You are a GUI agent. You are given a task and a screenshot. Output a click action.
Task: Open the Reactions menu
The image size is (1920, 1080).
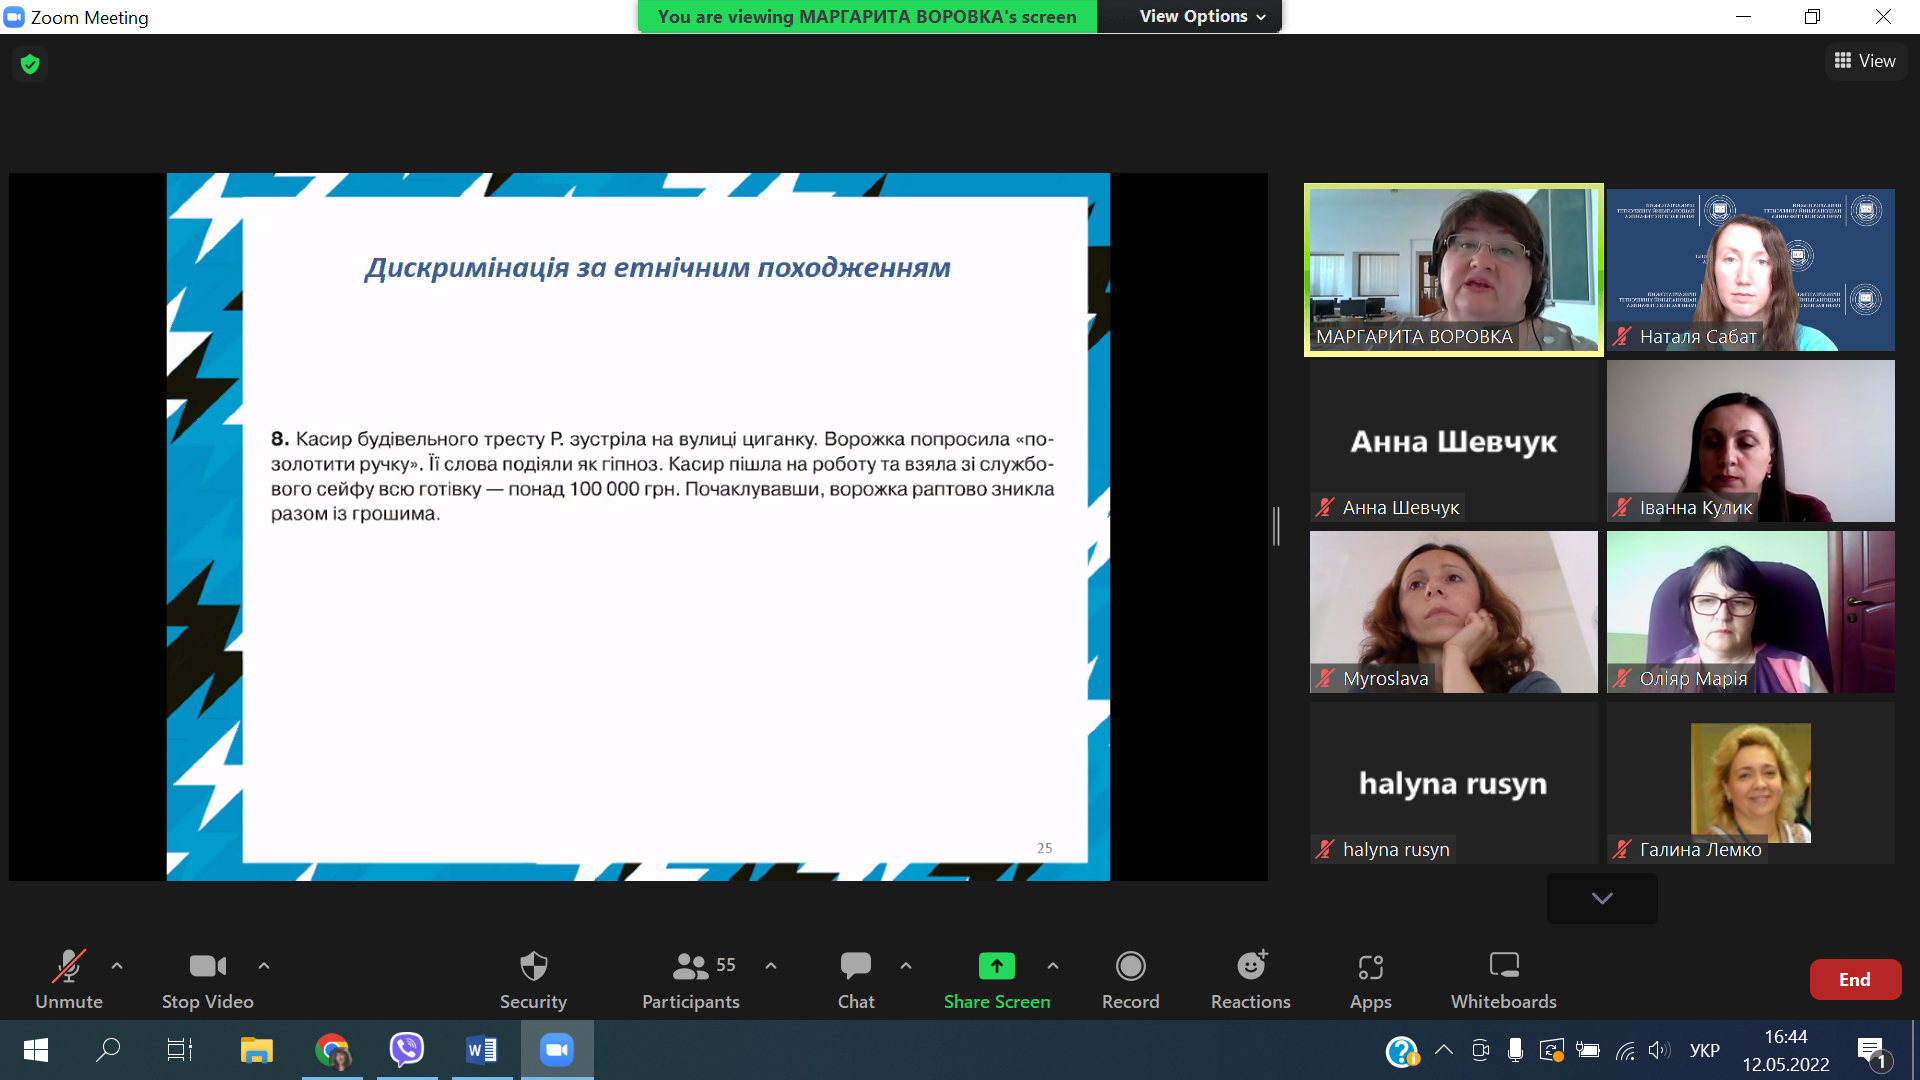point(1250,966)
